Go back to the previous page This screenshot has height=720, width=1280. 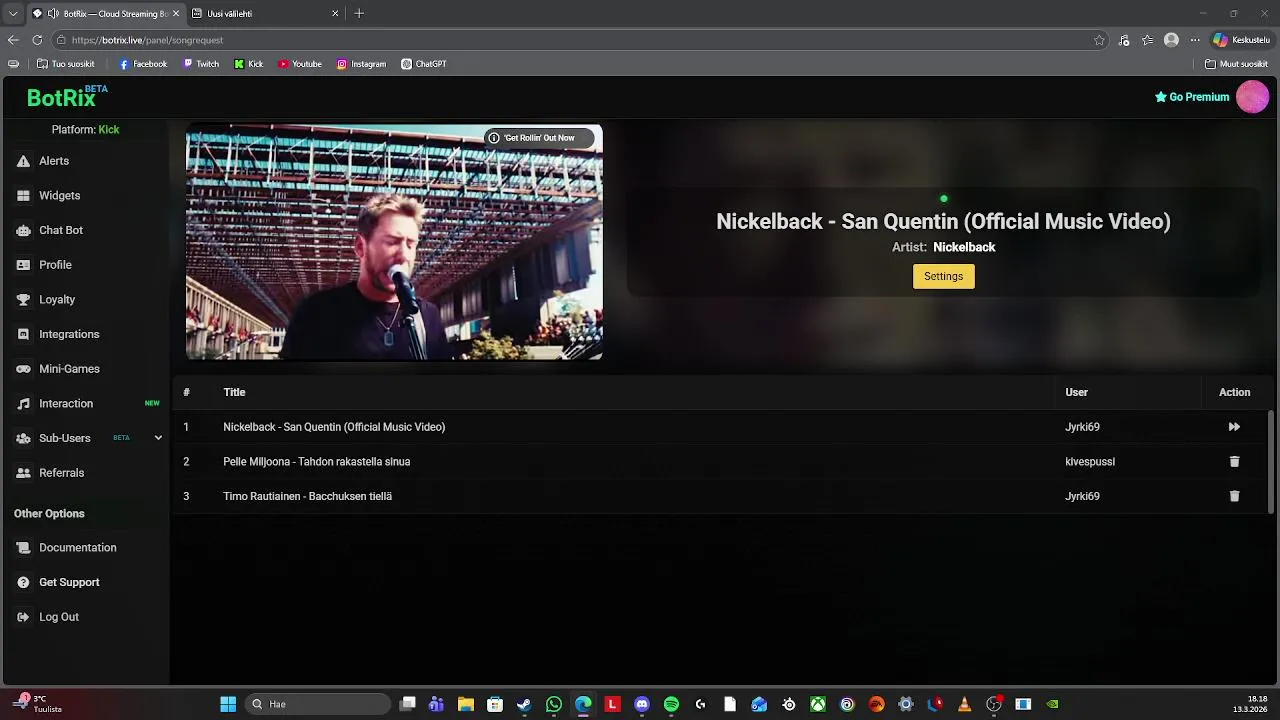(x=13, y=40)
